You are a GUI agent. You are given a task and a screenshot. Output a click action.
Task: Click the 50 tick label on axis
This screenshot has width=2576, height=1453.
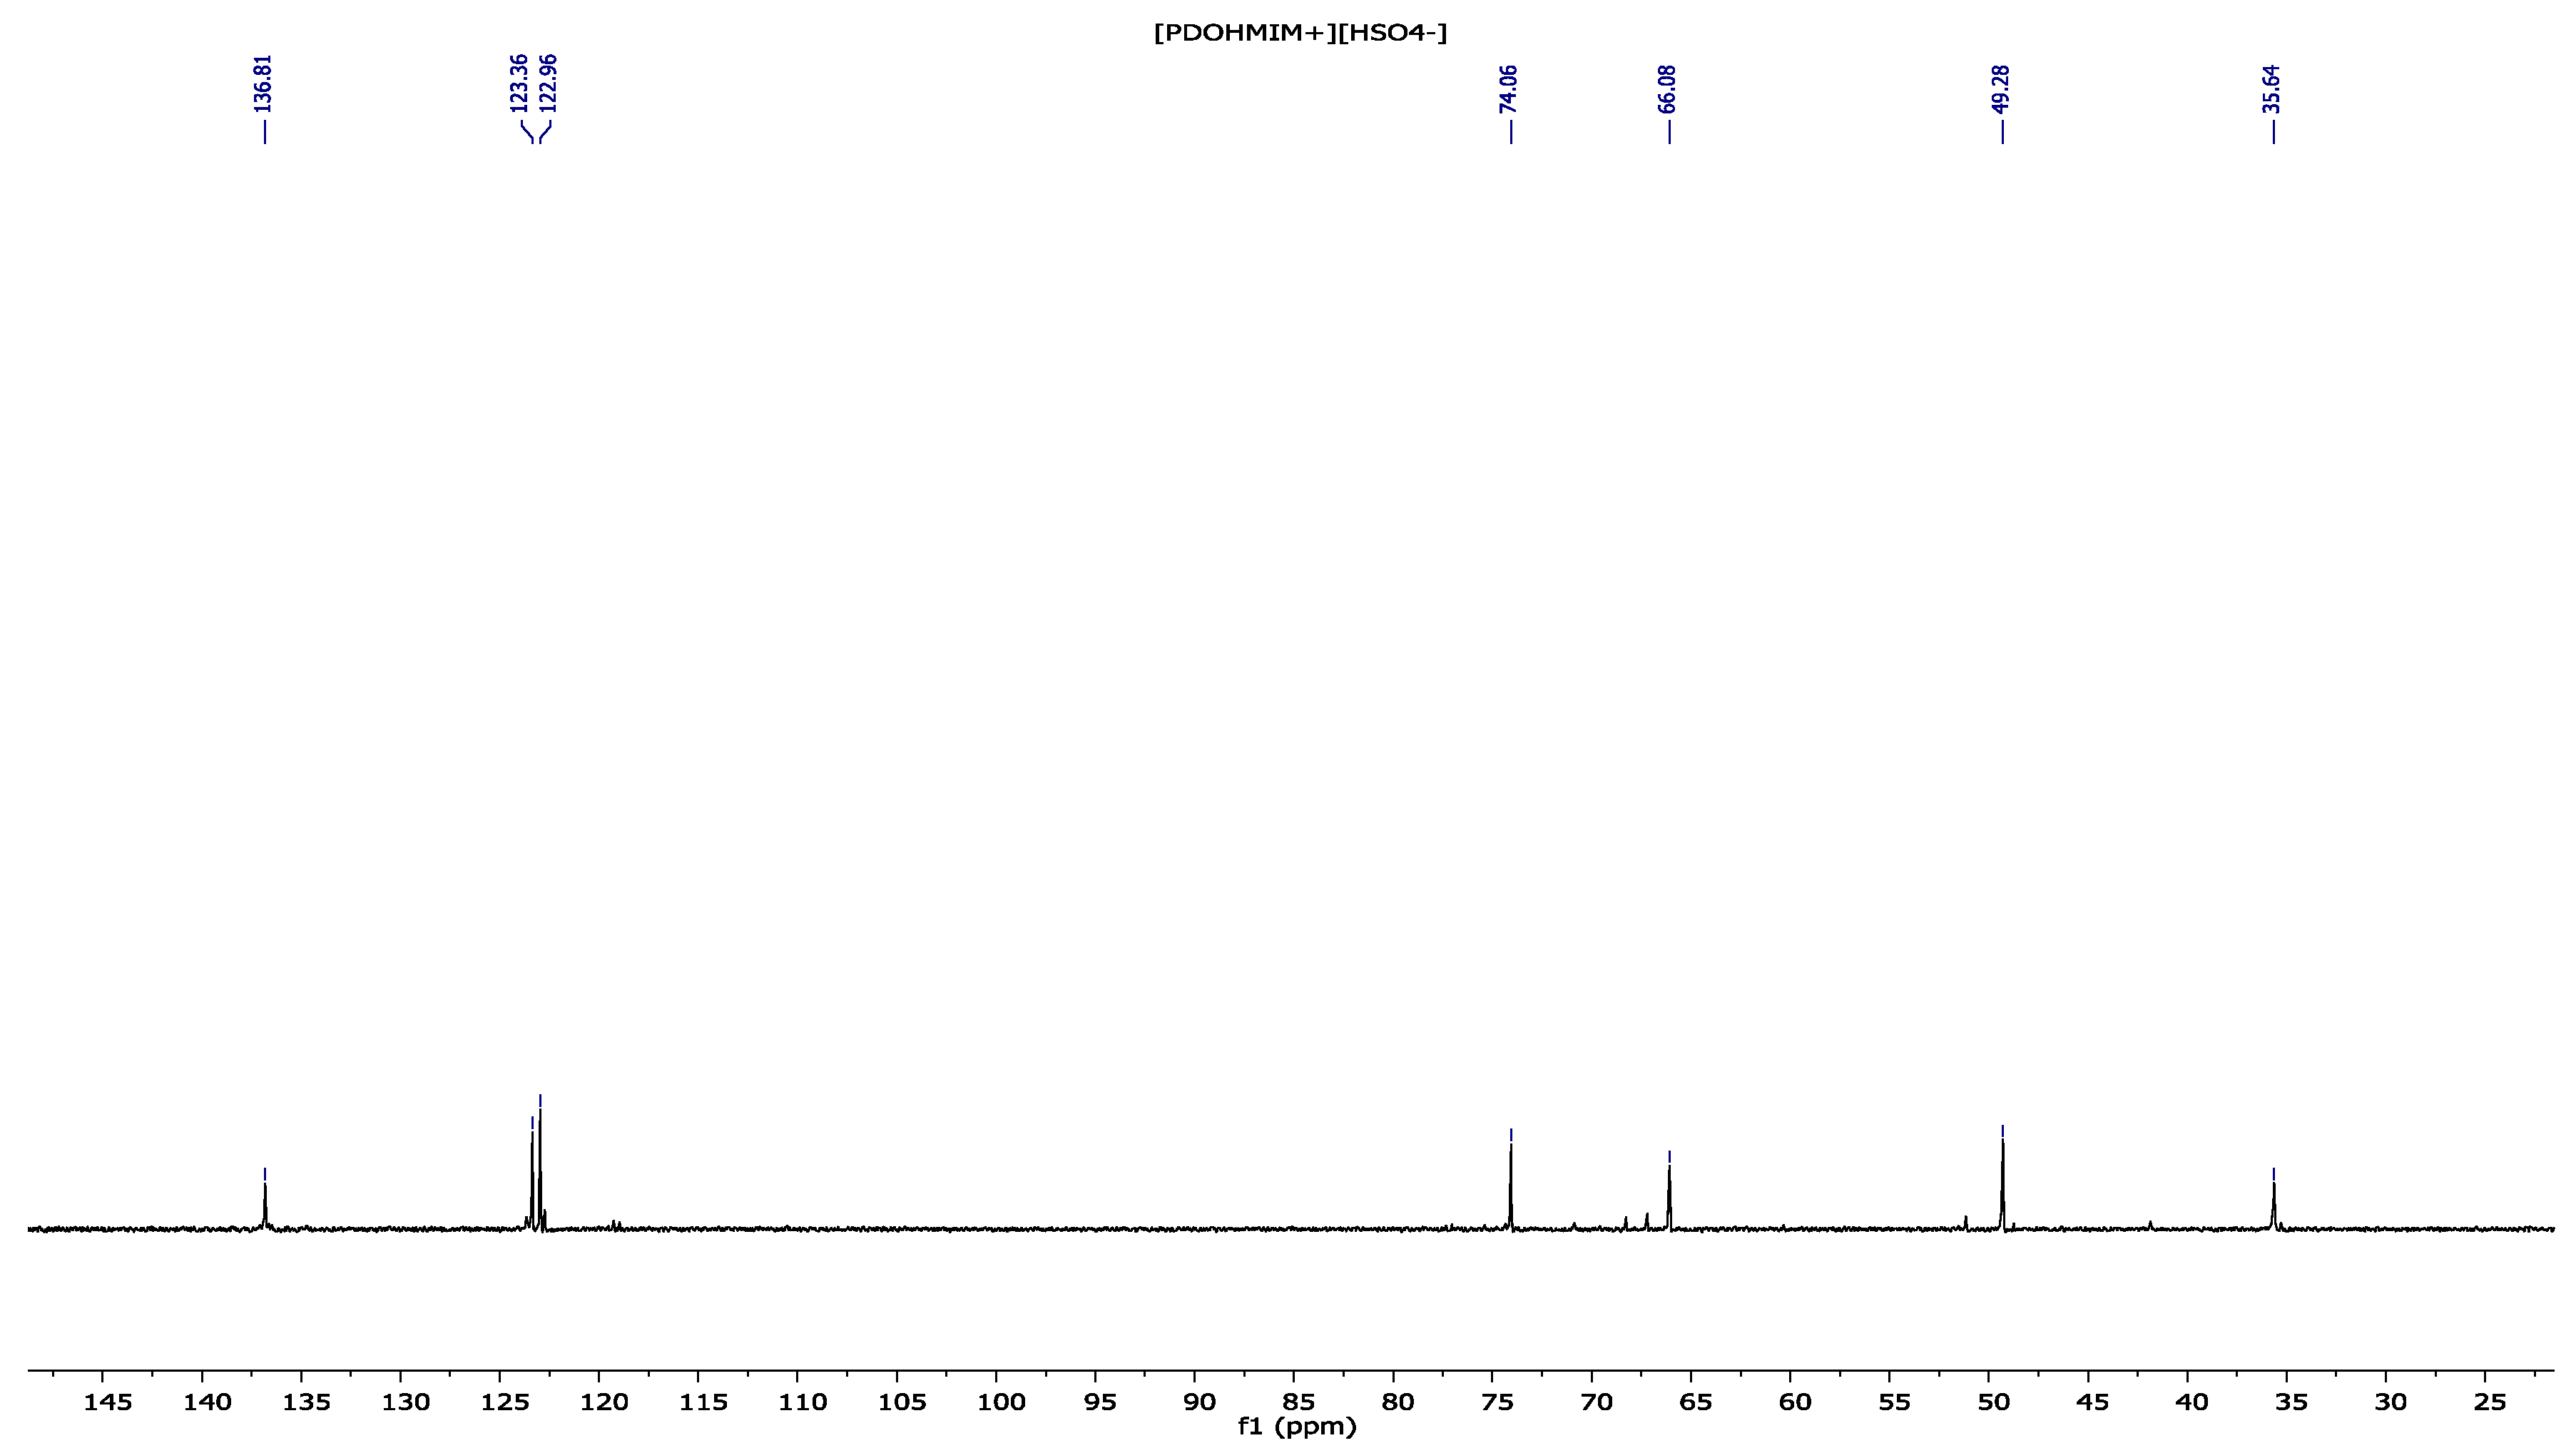click(1993, 1402)
